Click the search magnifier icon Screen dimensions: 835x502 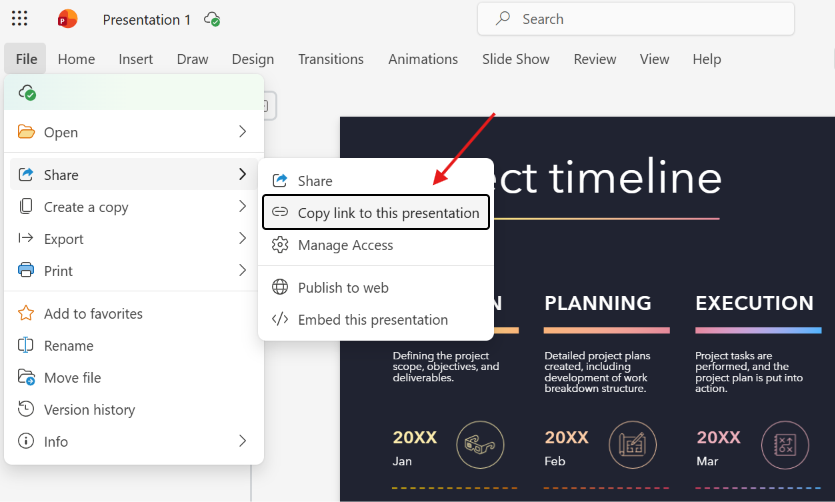[x=502, y=19]
